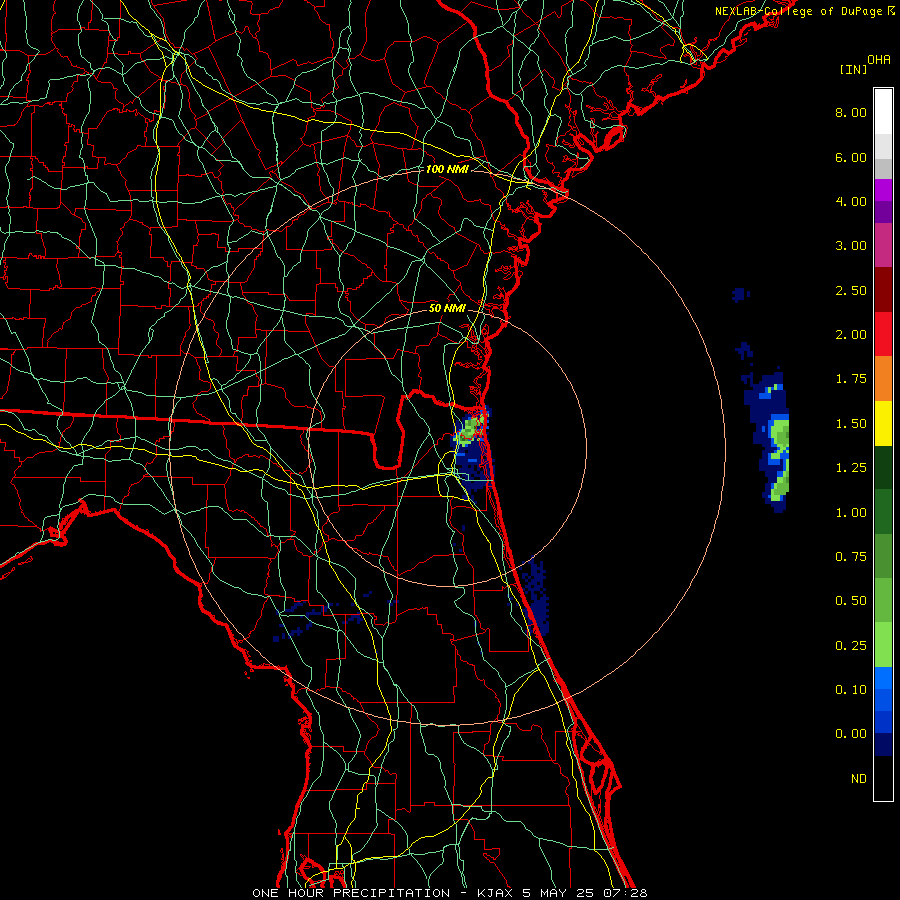Click the 100 NMI range ring label
Viewport: 900px width, 900px height.
coord(447,169)
